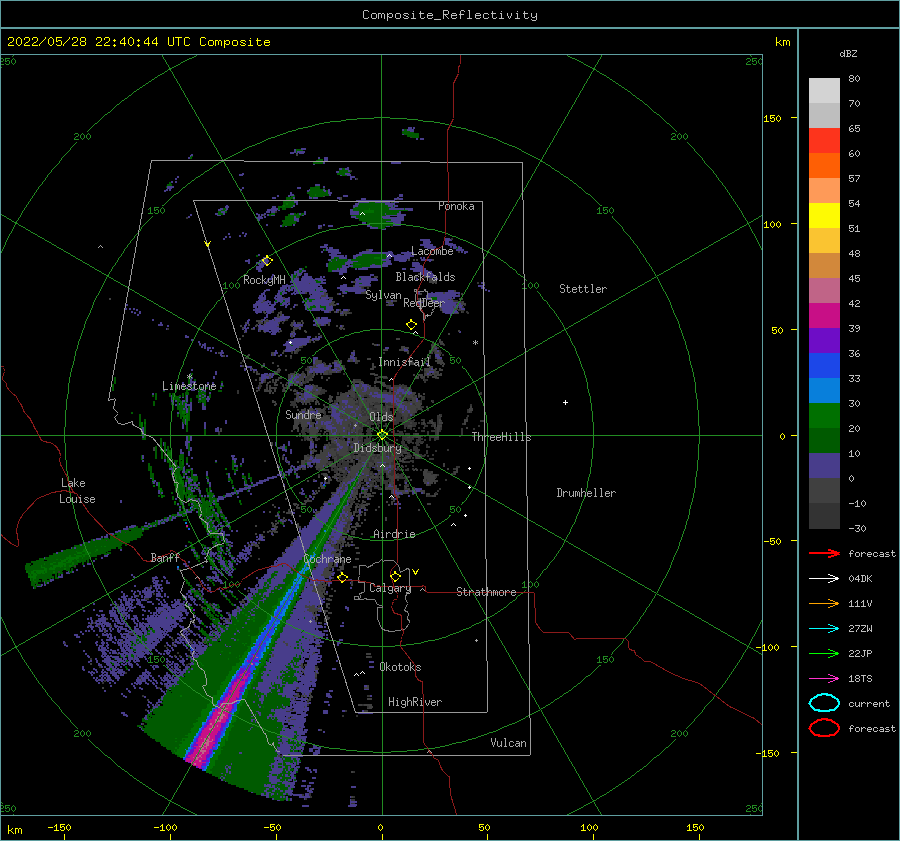900x841 pixels.
Task: Click the cyan 27ZW arrow legend icon
Action: (x=824, y=629)
